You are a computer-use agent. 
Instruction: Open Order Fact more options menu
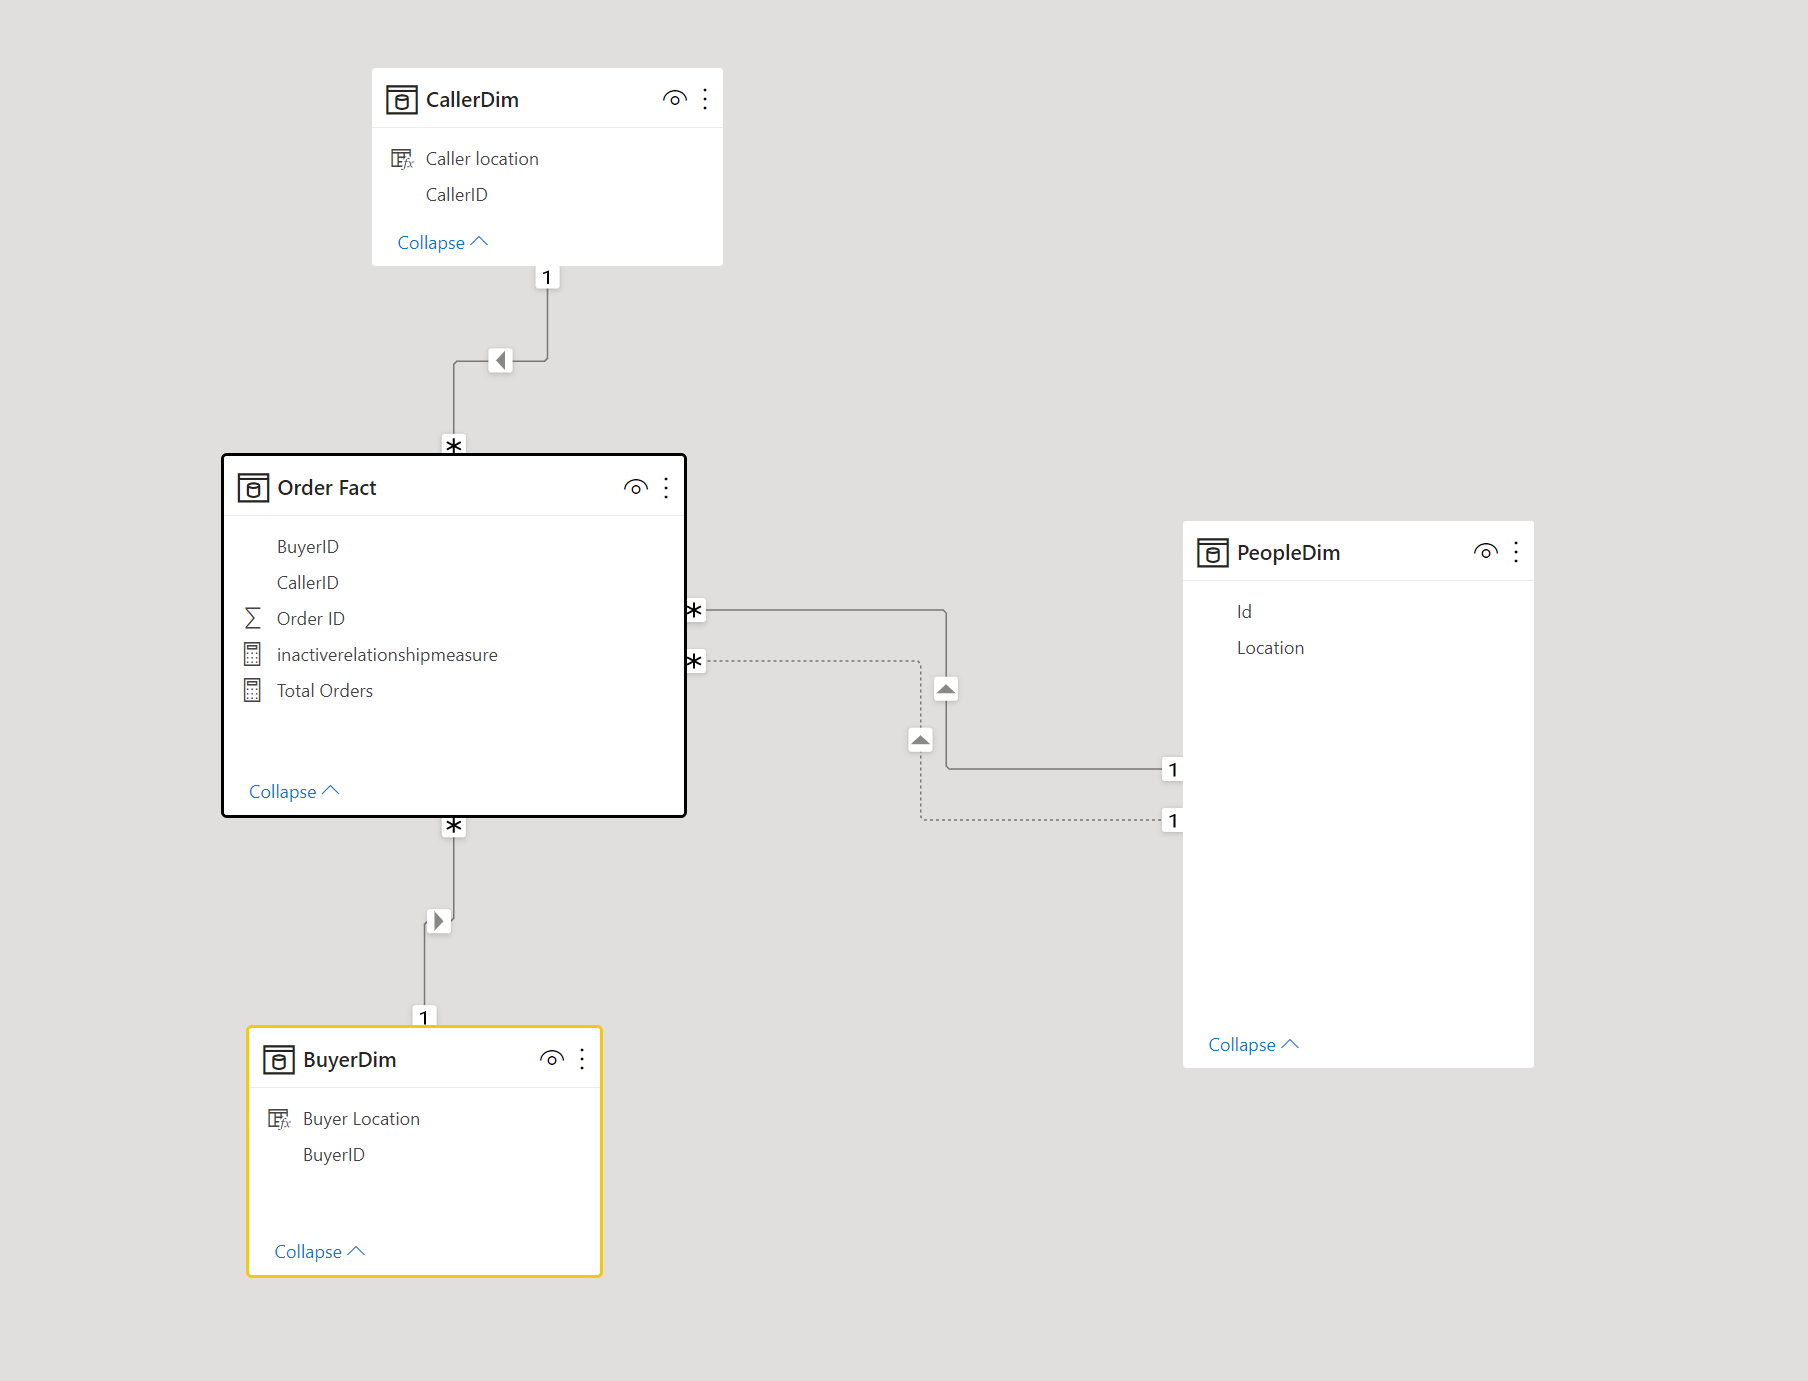point(666,488)
